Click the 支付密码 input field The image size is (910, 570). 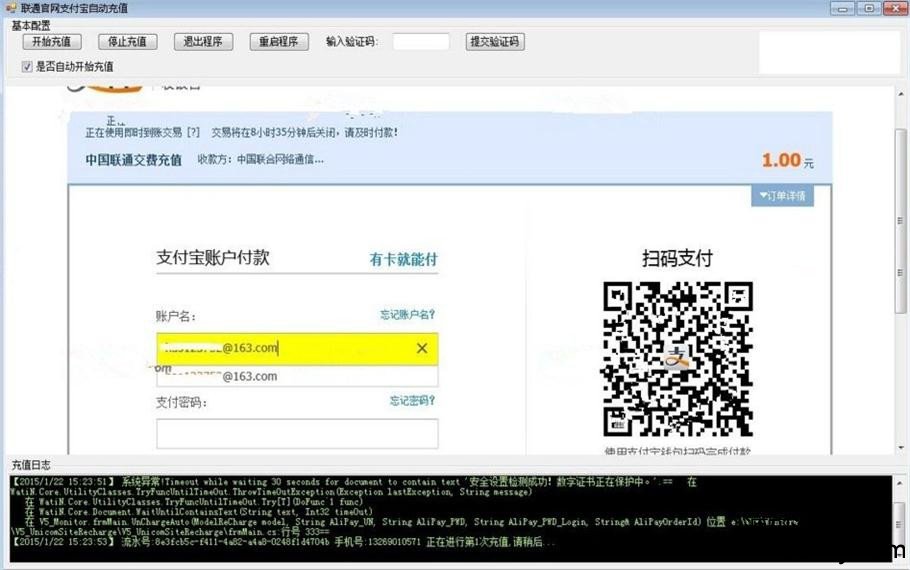297,434
